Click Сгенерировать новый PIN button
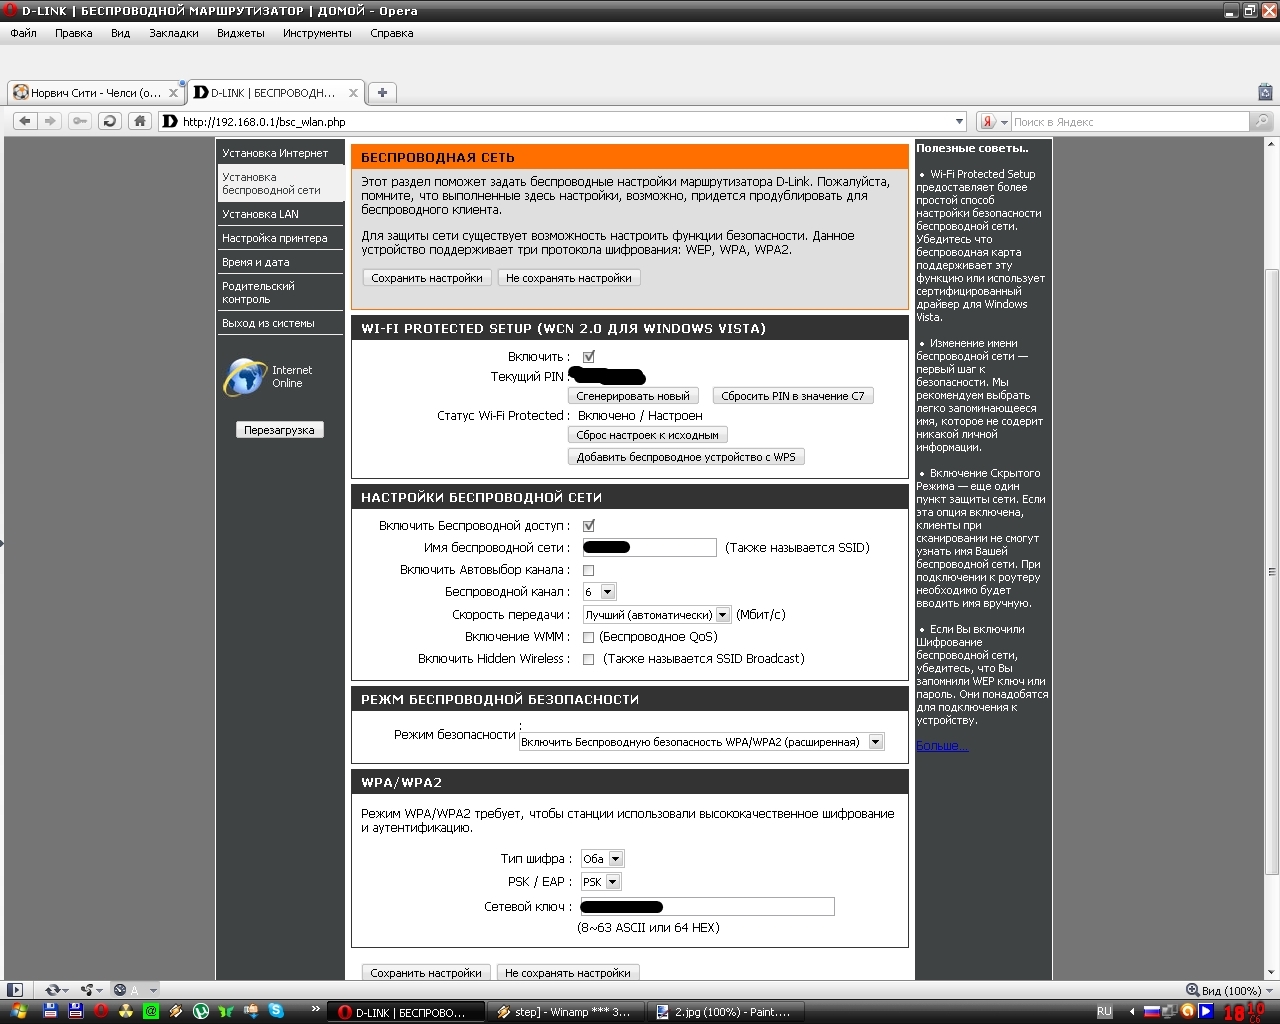The height and width of the screenshot is (1024, 1280). [x=633, y=396]
